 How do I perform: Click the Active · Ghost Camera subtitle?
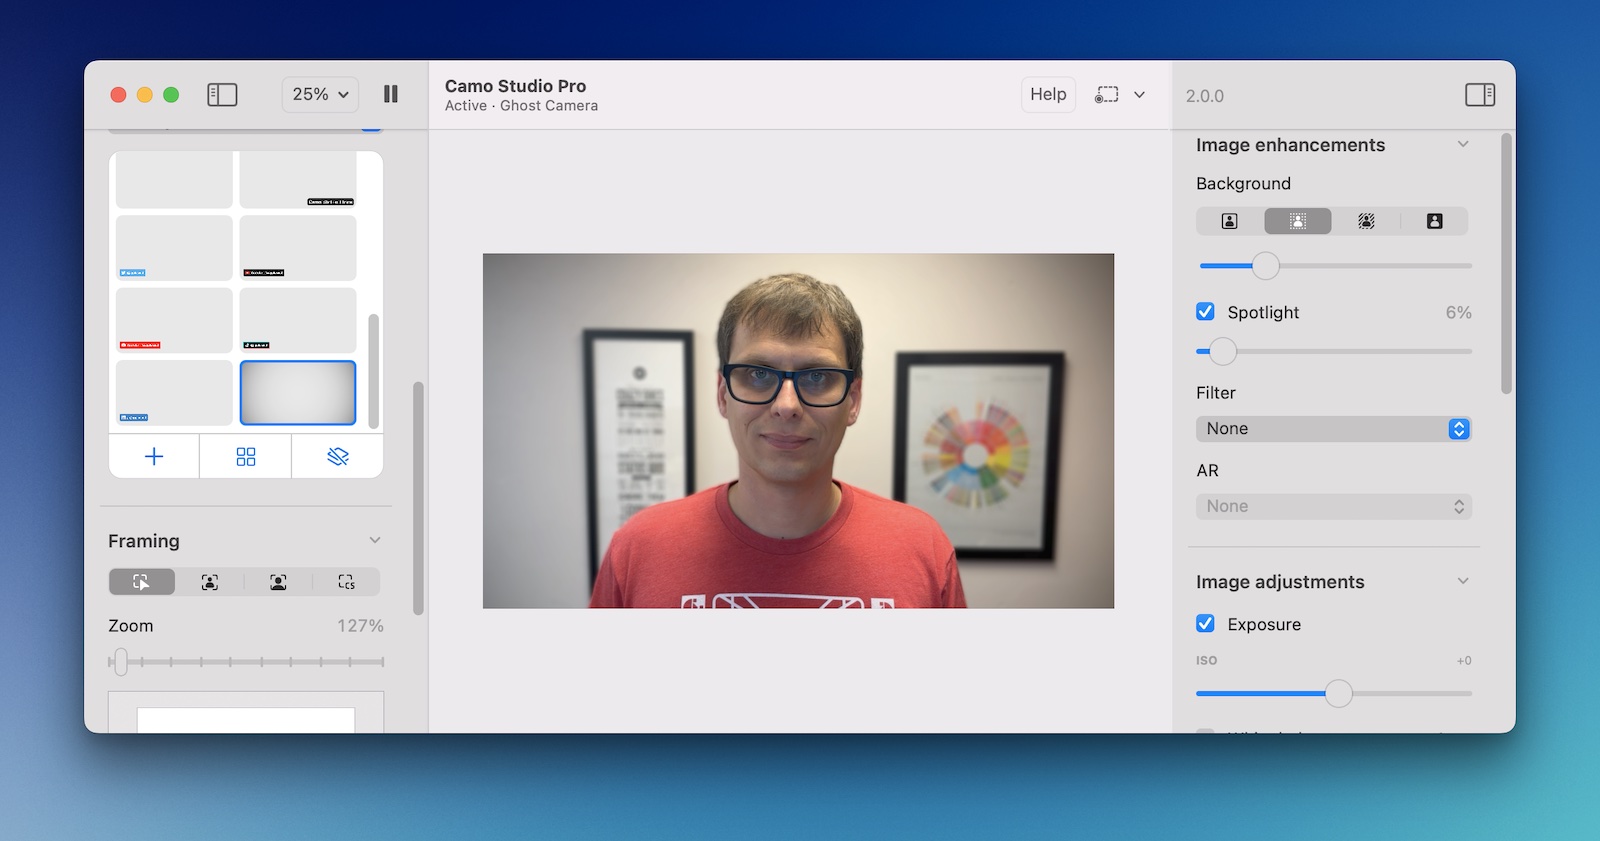[x=521, y=106]
